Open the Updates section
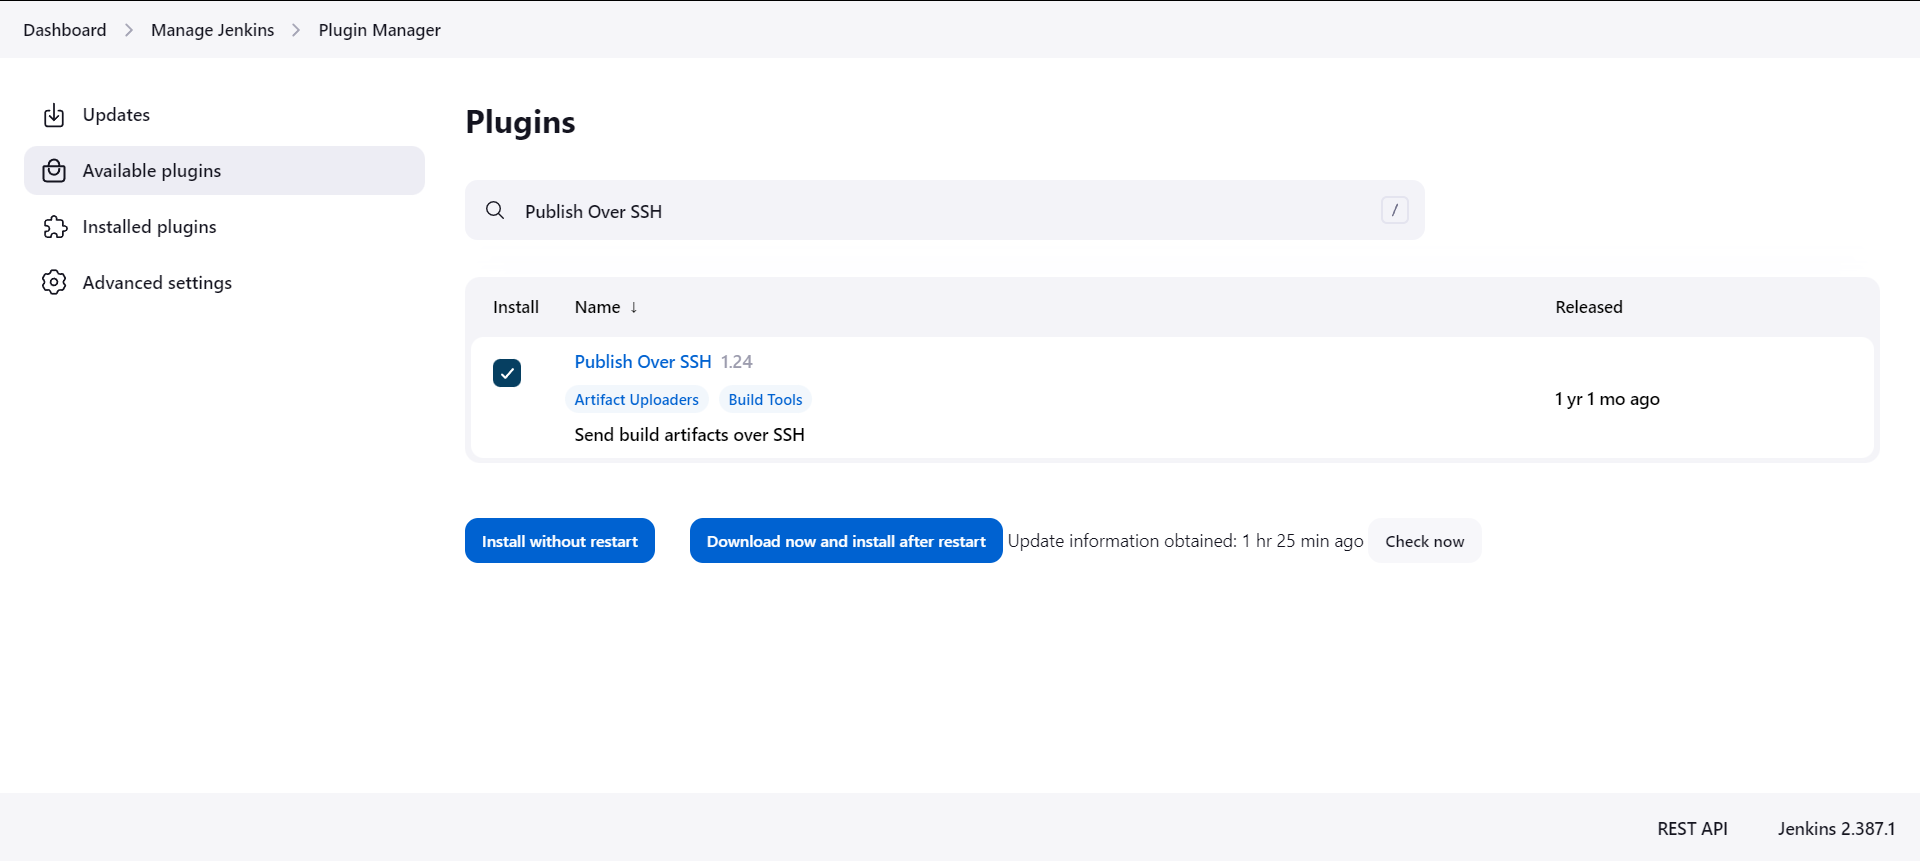The width and height of the screenshot is (1920, 861). (x=224, y=115)
